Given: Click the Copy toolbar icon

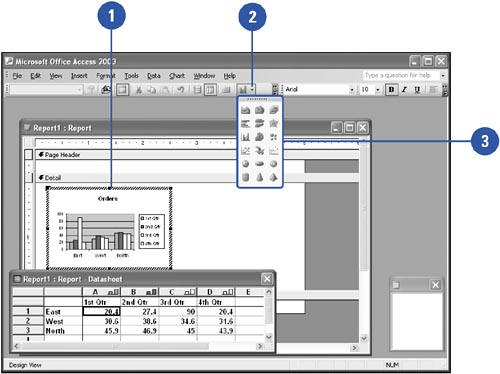Looking at the screenshot, I should coord(152,89).
